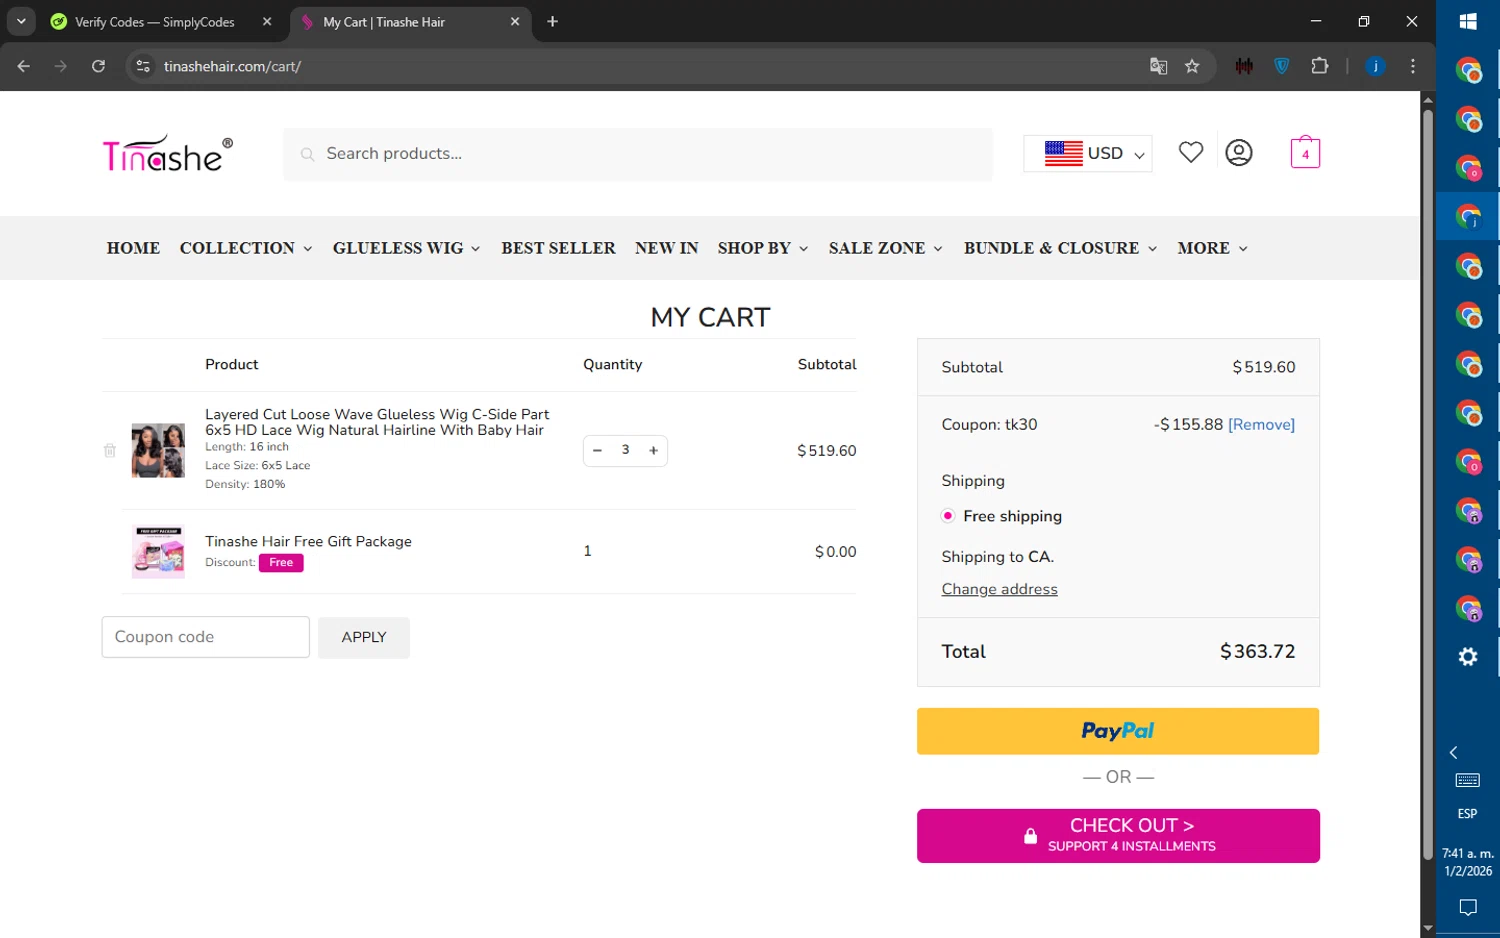Expand the SALE ZONE menu
This screenshot has height=938, width=1500.
(x=886, y=248)
